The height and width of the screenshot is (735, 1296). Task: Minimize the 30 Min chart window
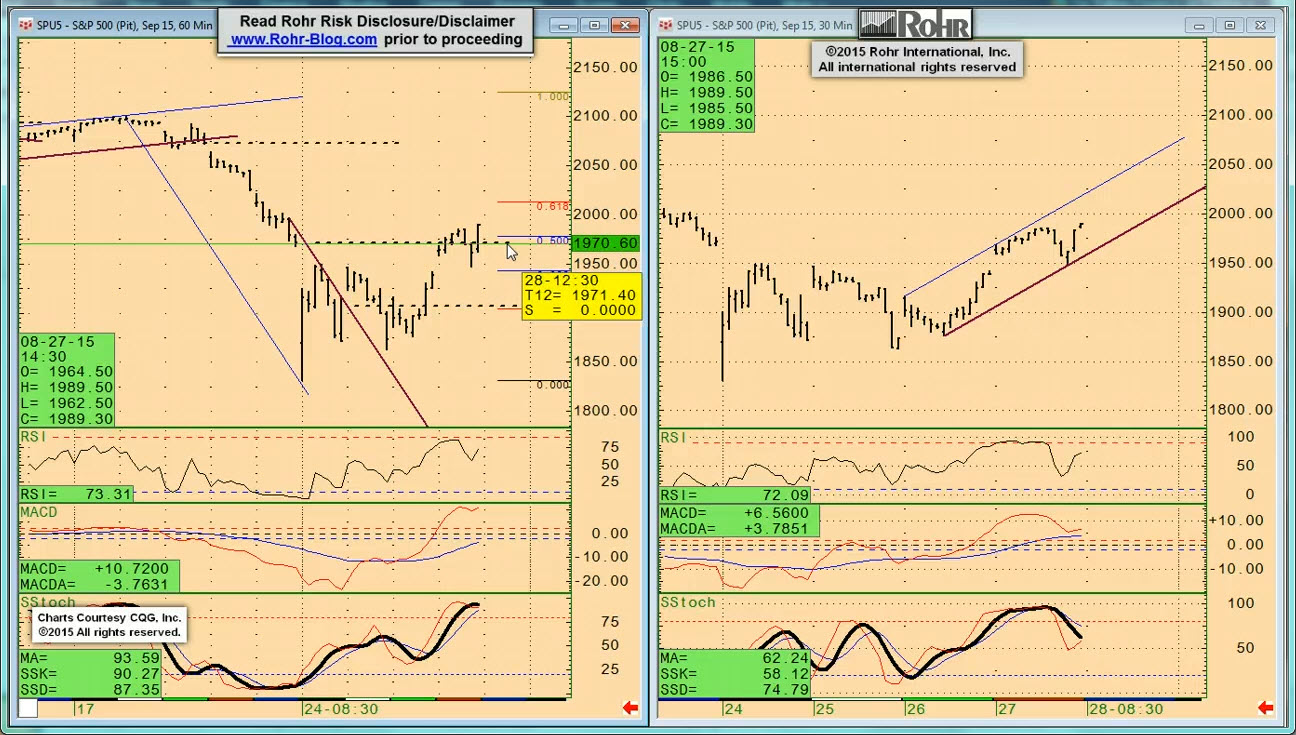[x=1200, y=25]
